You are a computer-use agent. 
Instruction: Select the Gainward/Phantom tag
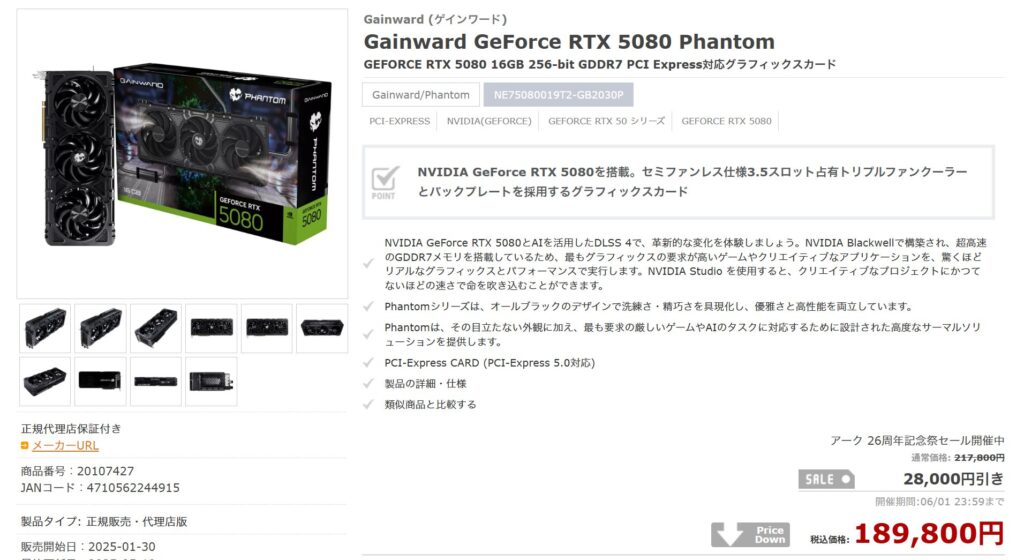[421, 95]
